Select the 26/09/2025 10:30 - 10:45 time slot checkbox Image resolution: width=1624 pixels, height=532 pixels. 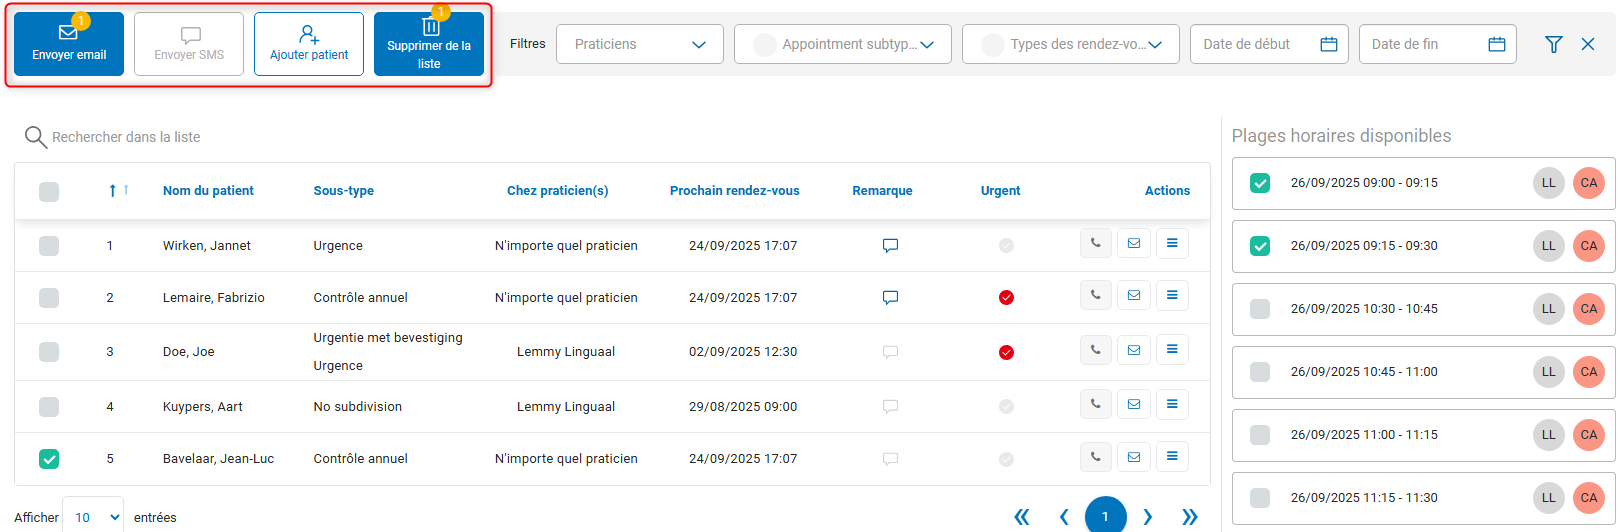click(x=1260, y=309)
